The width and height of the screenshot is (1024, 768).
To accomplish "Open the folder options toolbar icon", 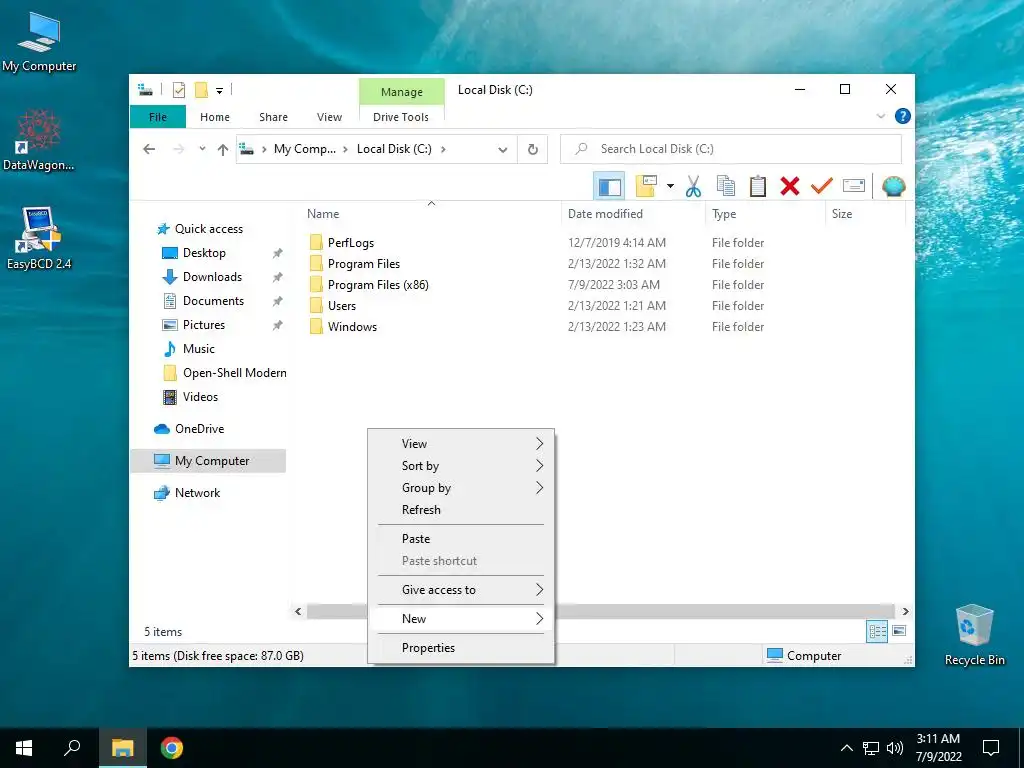I will click(x=646, y=186).
